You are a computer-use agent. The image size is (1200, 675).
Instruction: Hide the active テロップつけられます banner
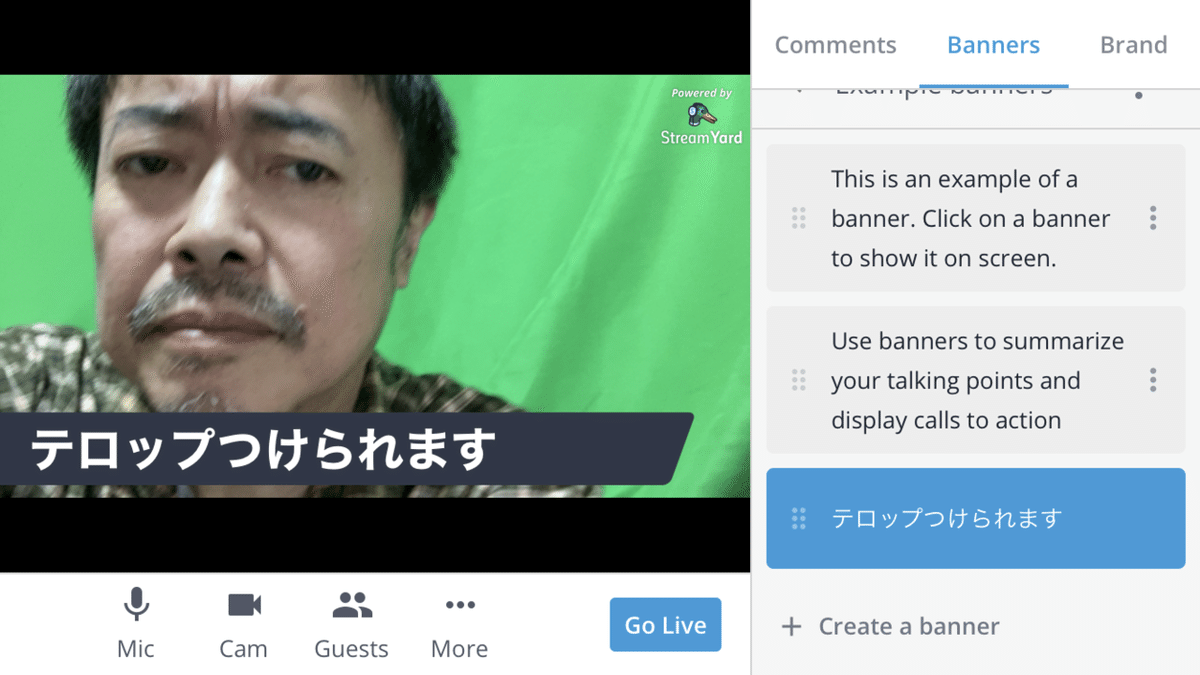[x=976, y=518]
